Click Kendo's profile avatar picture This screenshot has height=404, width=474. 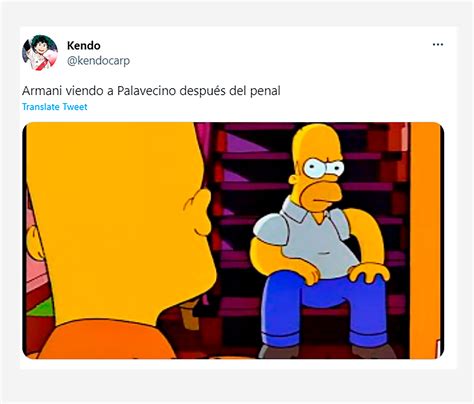[40, 53]
